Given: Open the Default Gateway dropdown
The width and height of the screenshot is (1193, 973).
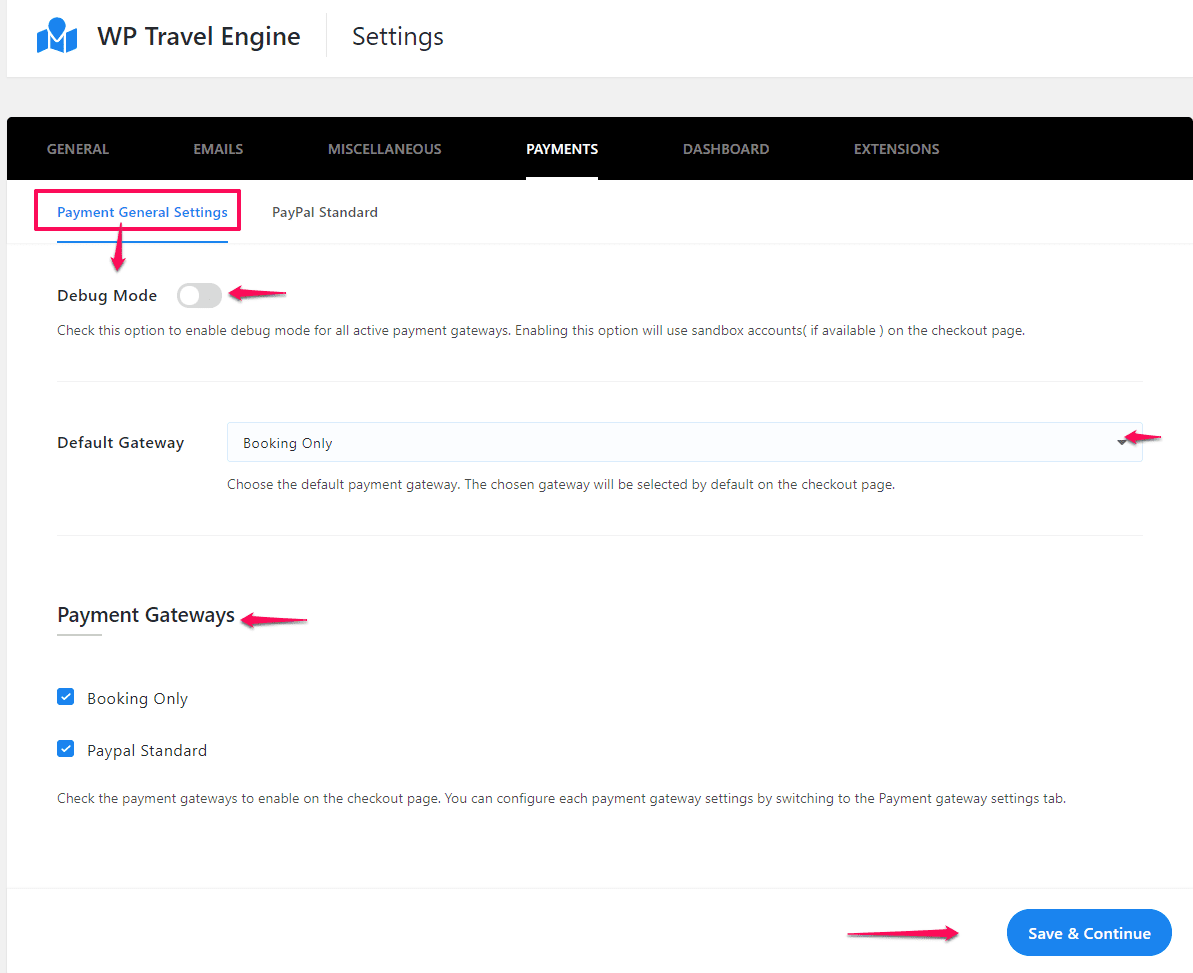Looking at the screenshot, I should pyautogui.click(x=684, y=442).
